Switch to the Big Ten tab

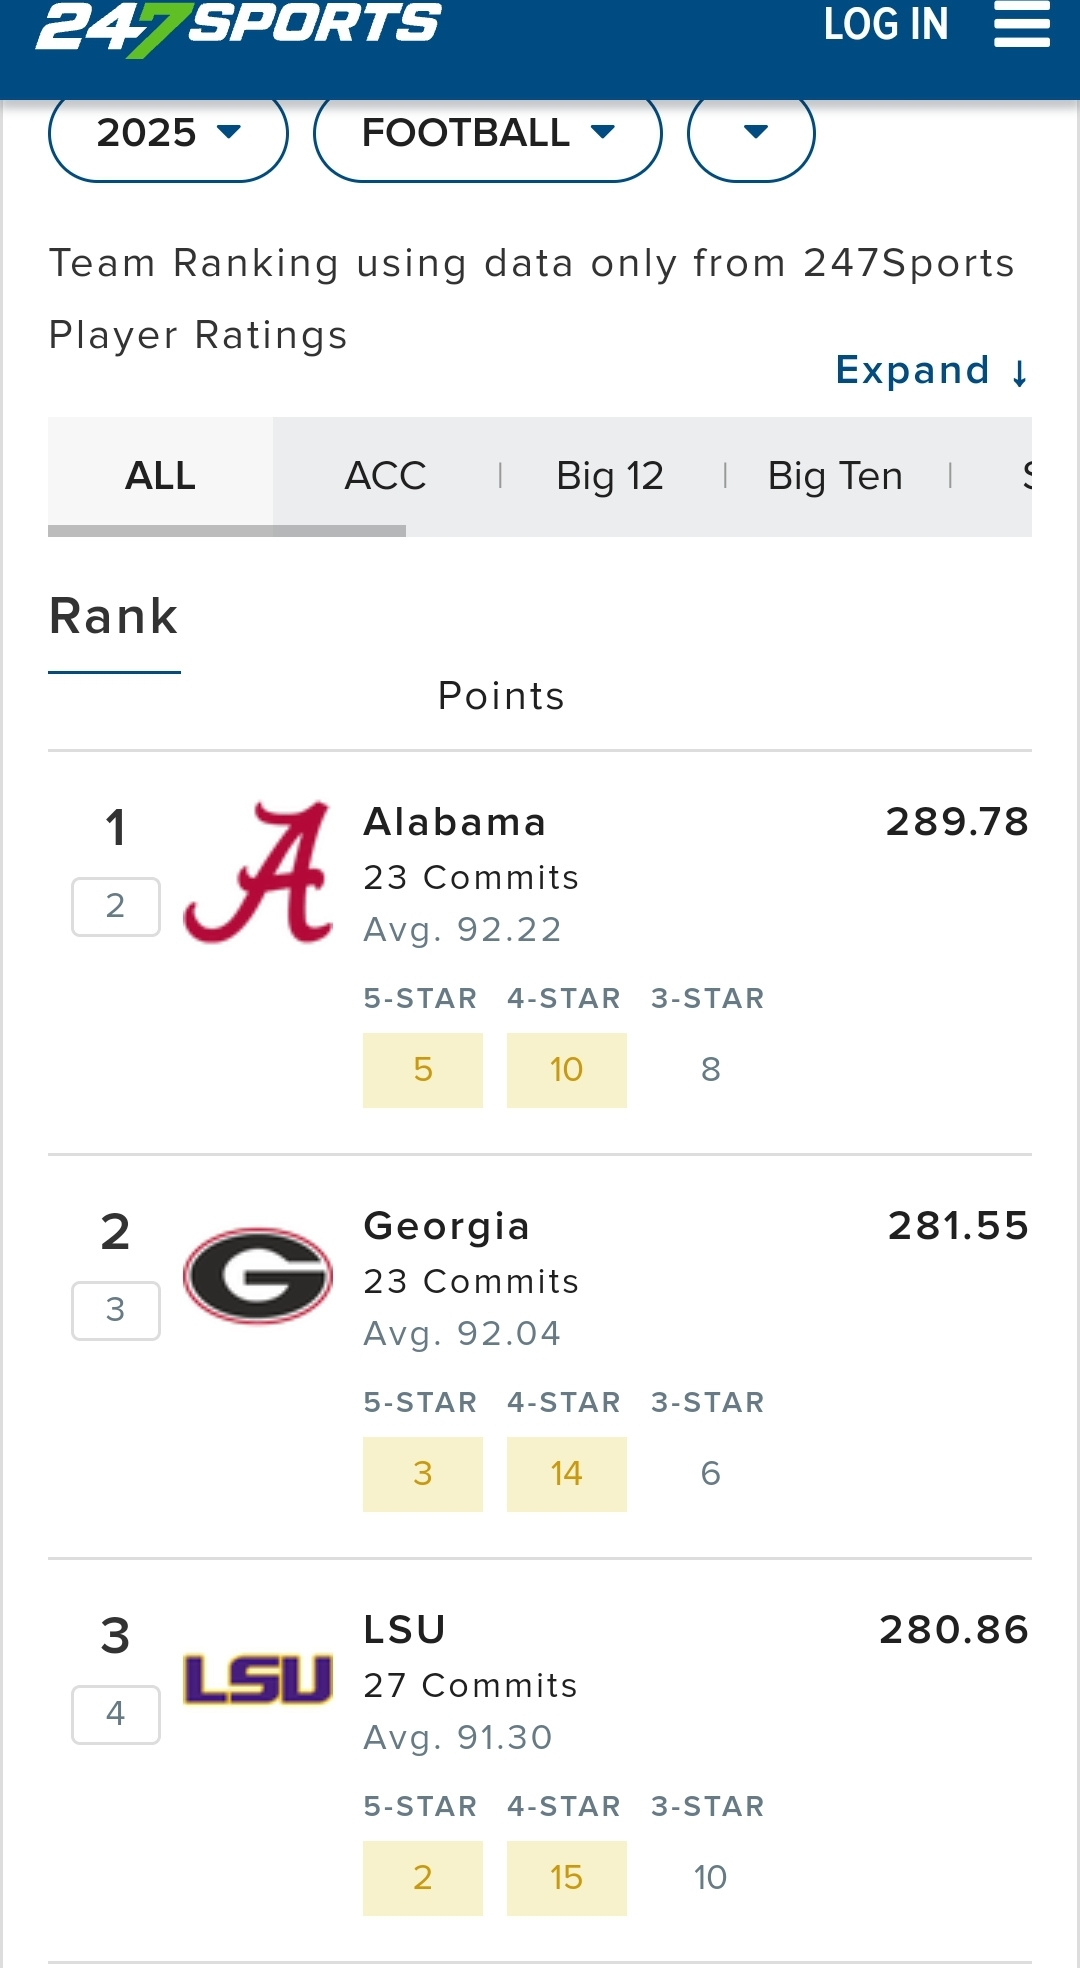[835, 476]
